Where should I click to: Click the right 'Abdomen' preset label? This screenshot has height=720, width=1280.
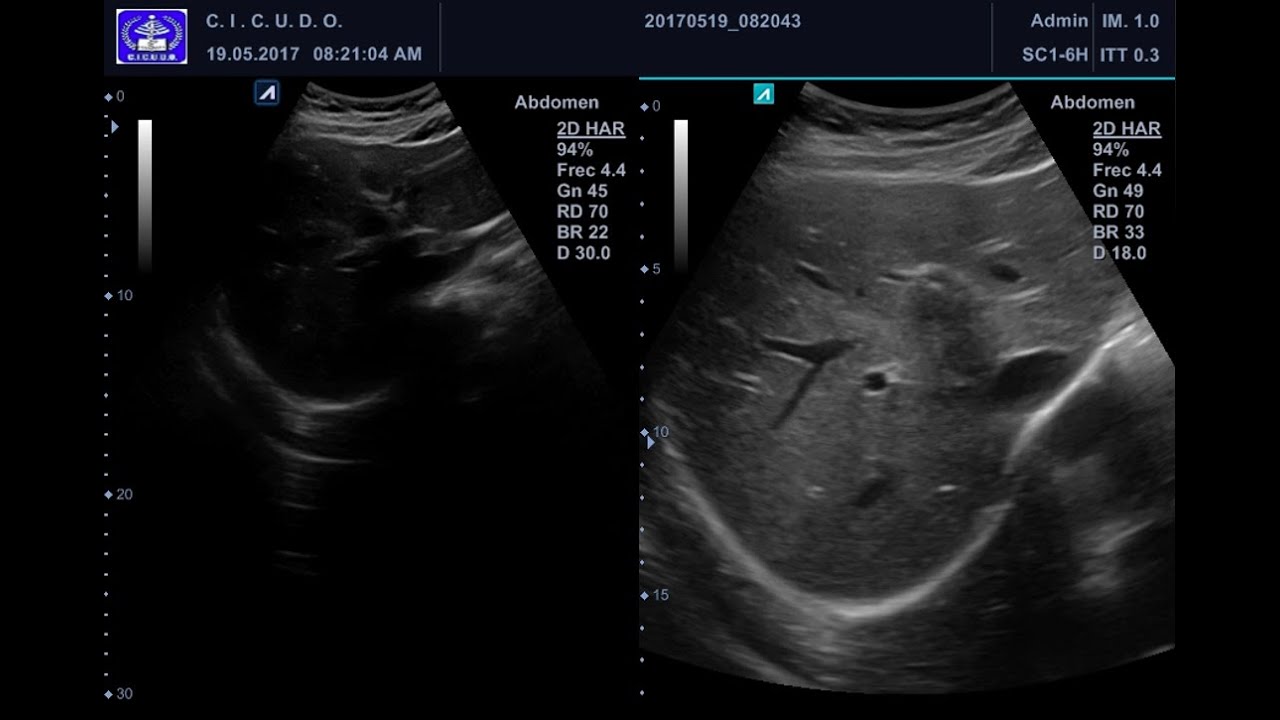tap(1093, 102)
